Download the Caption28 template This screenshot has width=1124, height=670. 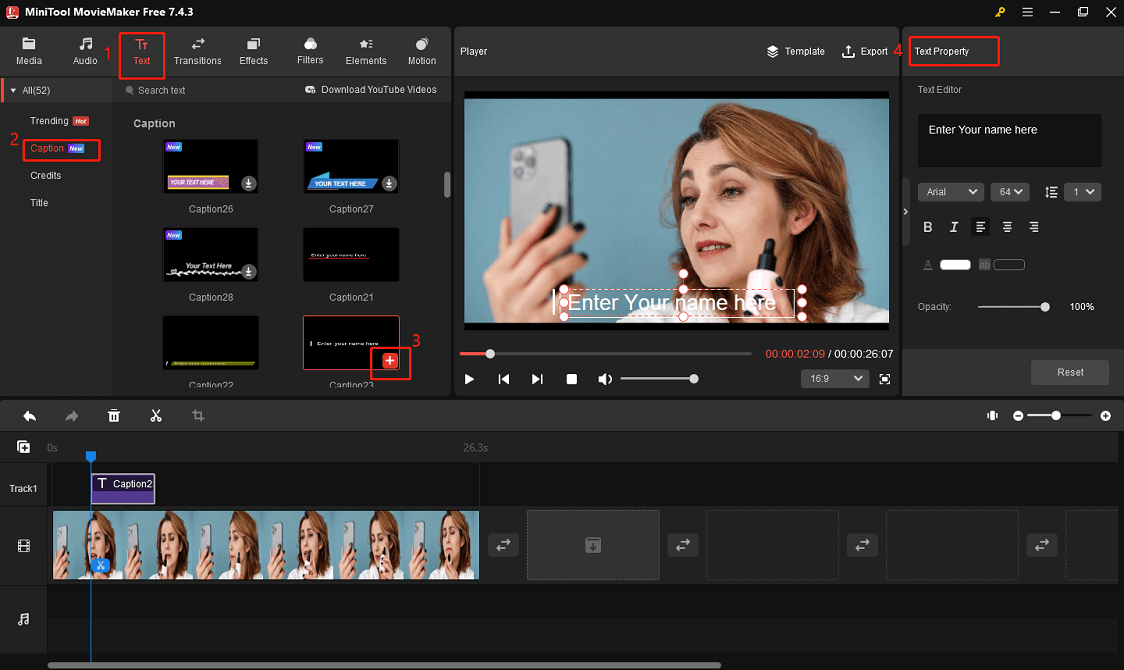tap(248, 271)
